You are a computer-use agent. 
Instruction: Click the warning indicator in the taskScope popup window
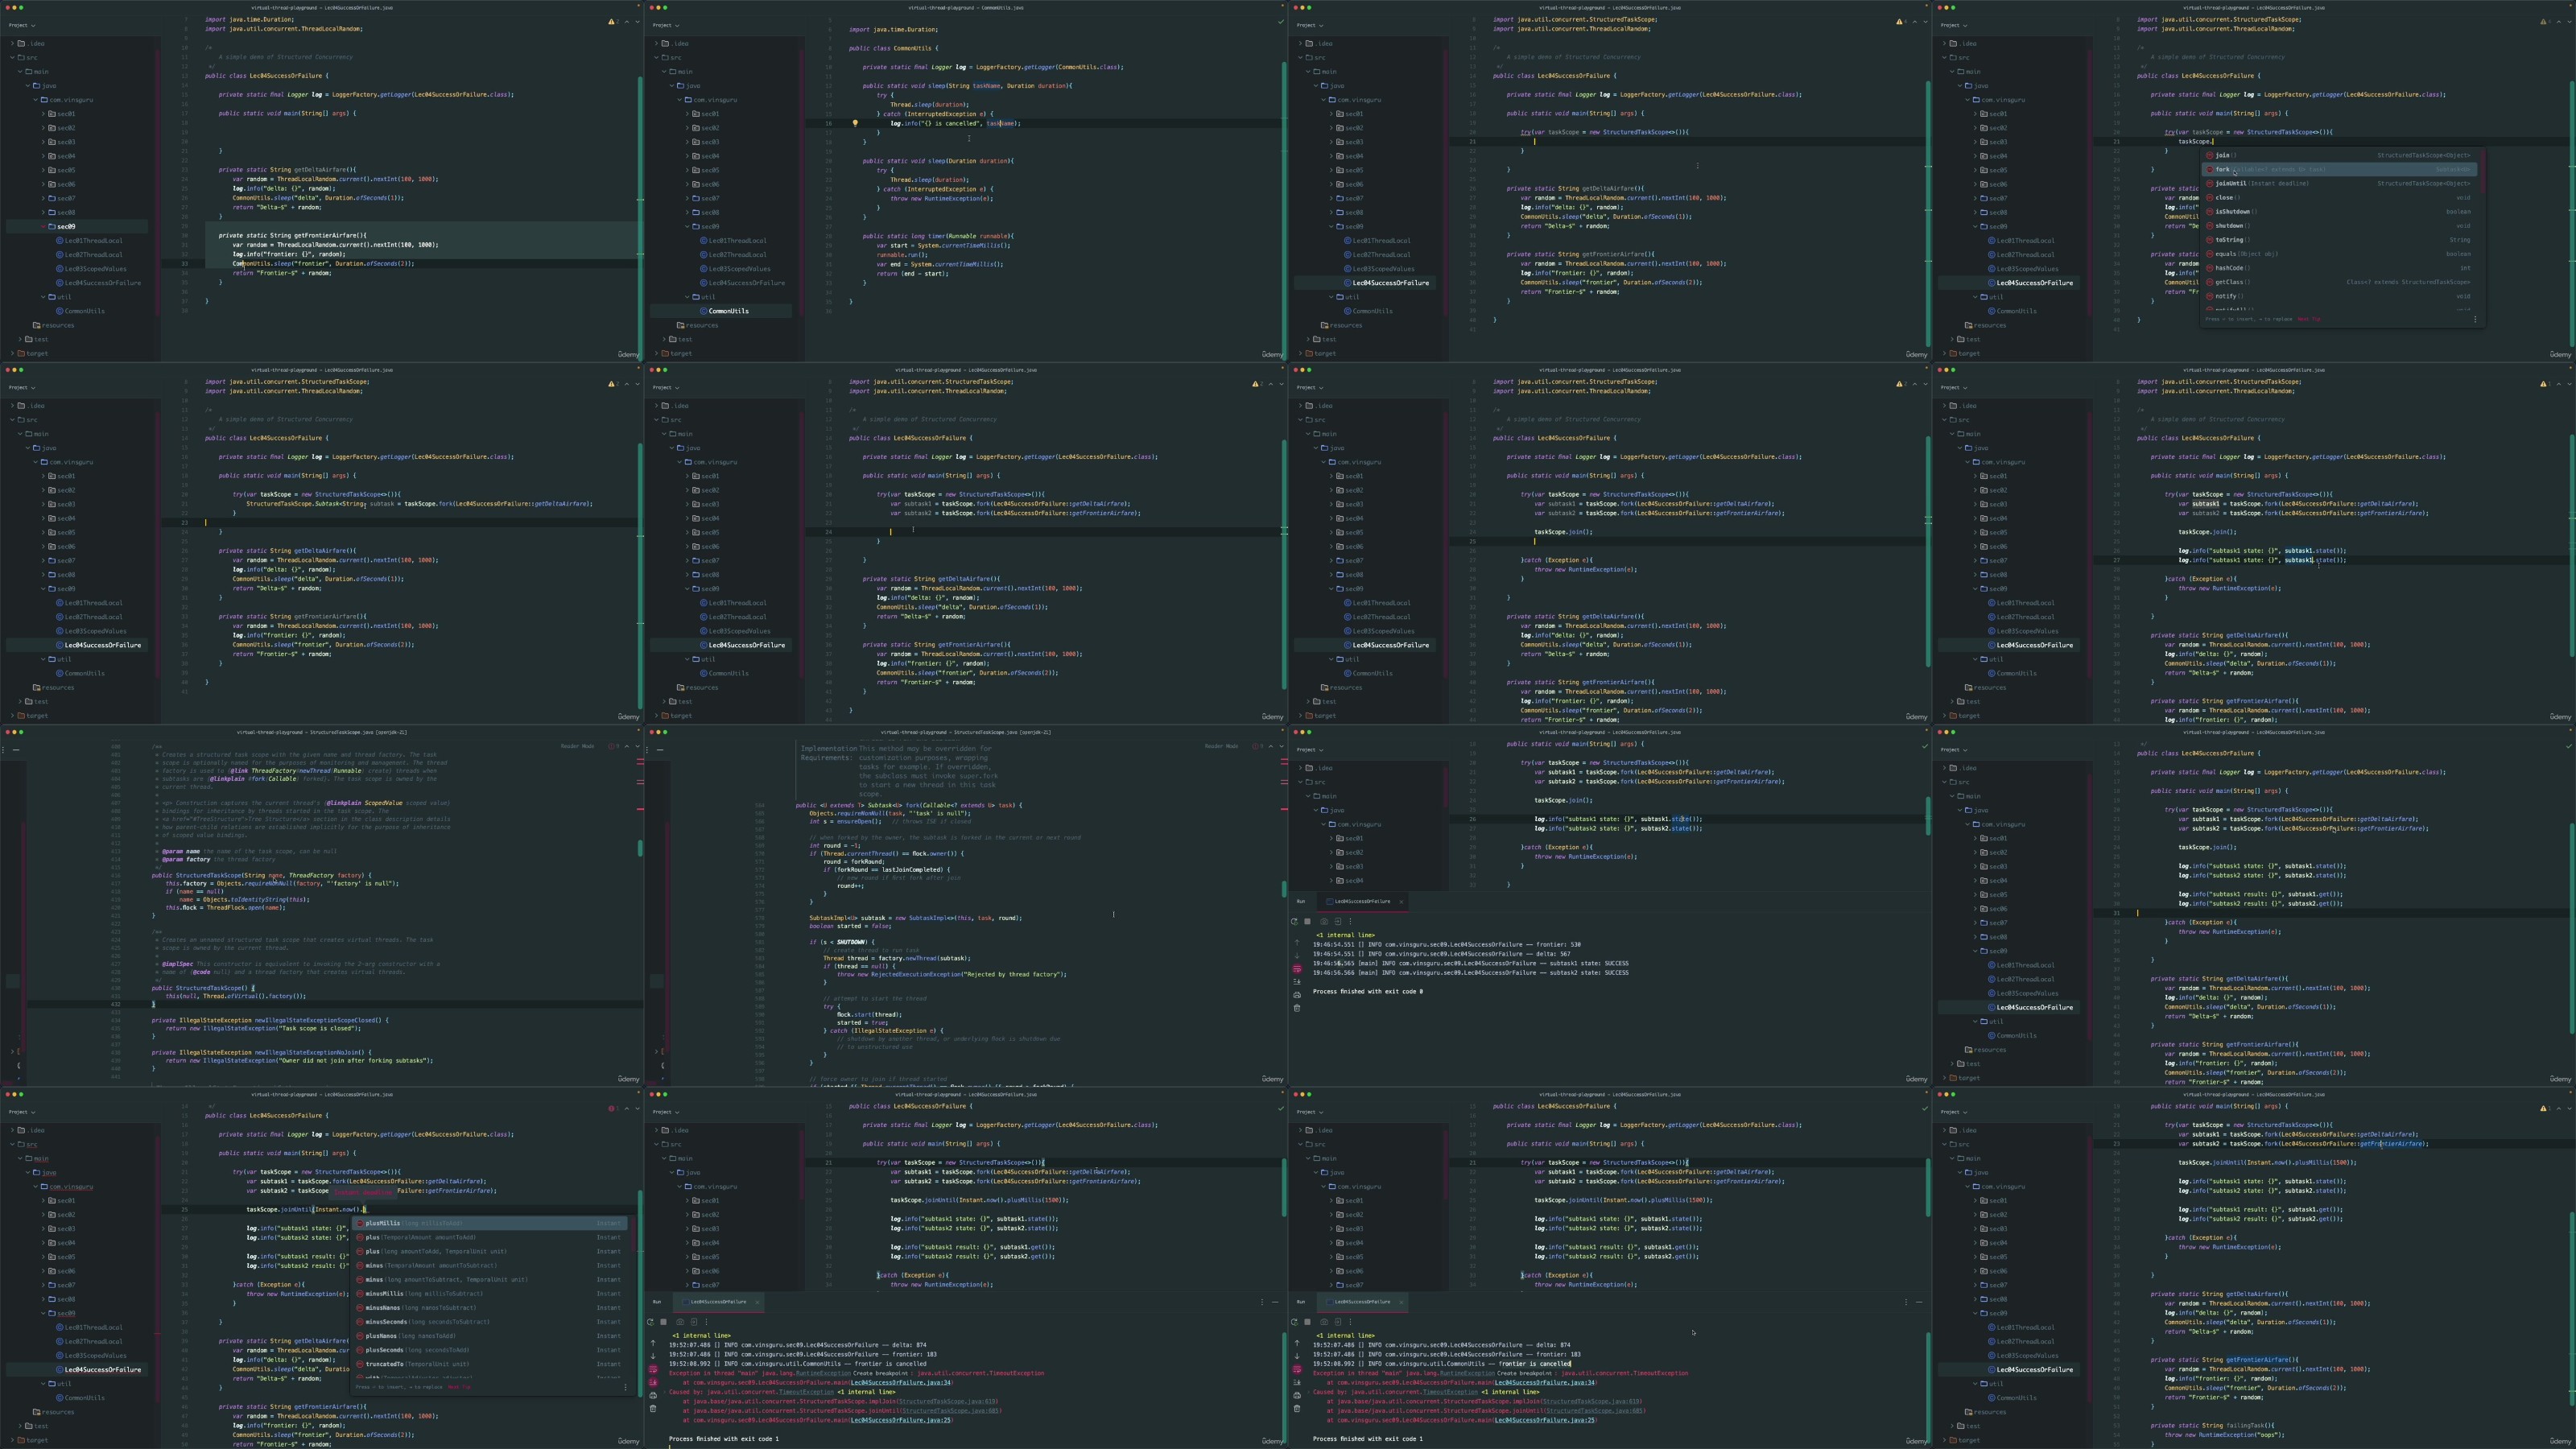2545,21
